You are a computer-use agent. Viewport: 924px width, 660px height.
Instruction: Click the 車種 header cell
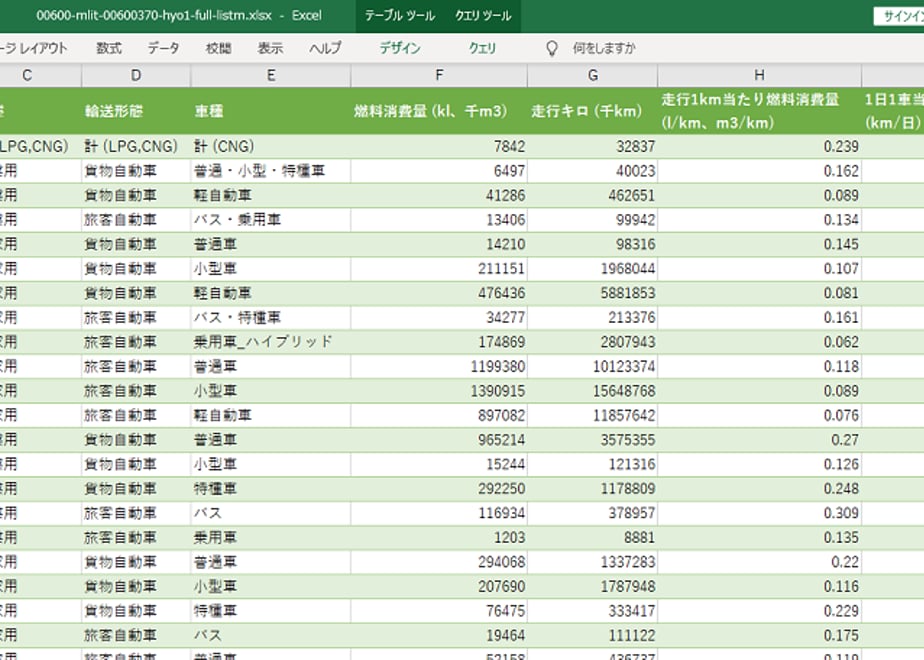pyautogui.click(x=270, y=111)
